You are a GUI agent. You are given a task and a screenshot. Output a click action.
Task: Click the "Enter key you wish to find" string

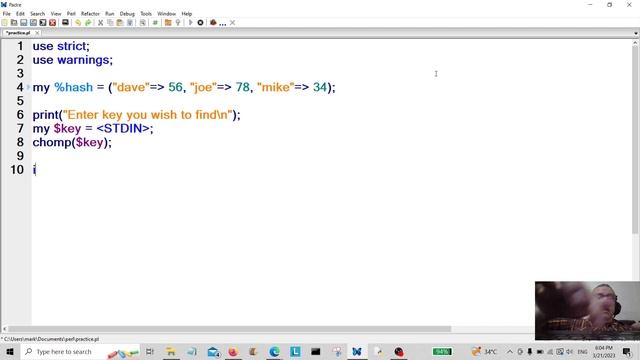pyautogui.click(x=147, y=115)
